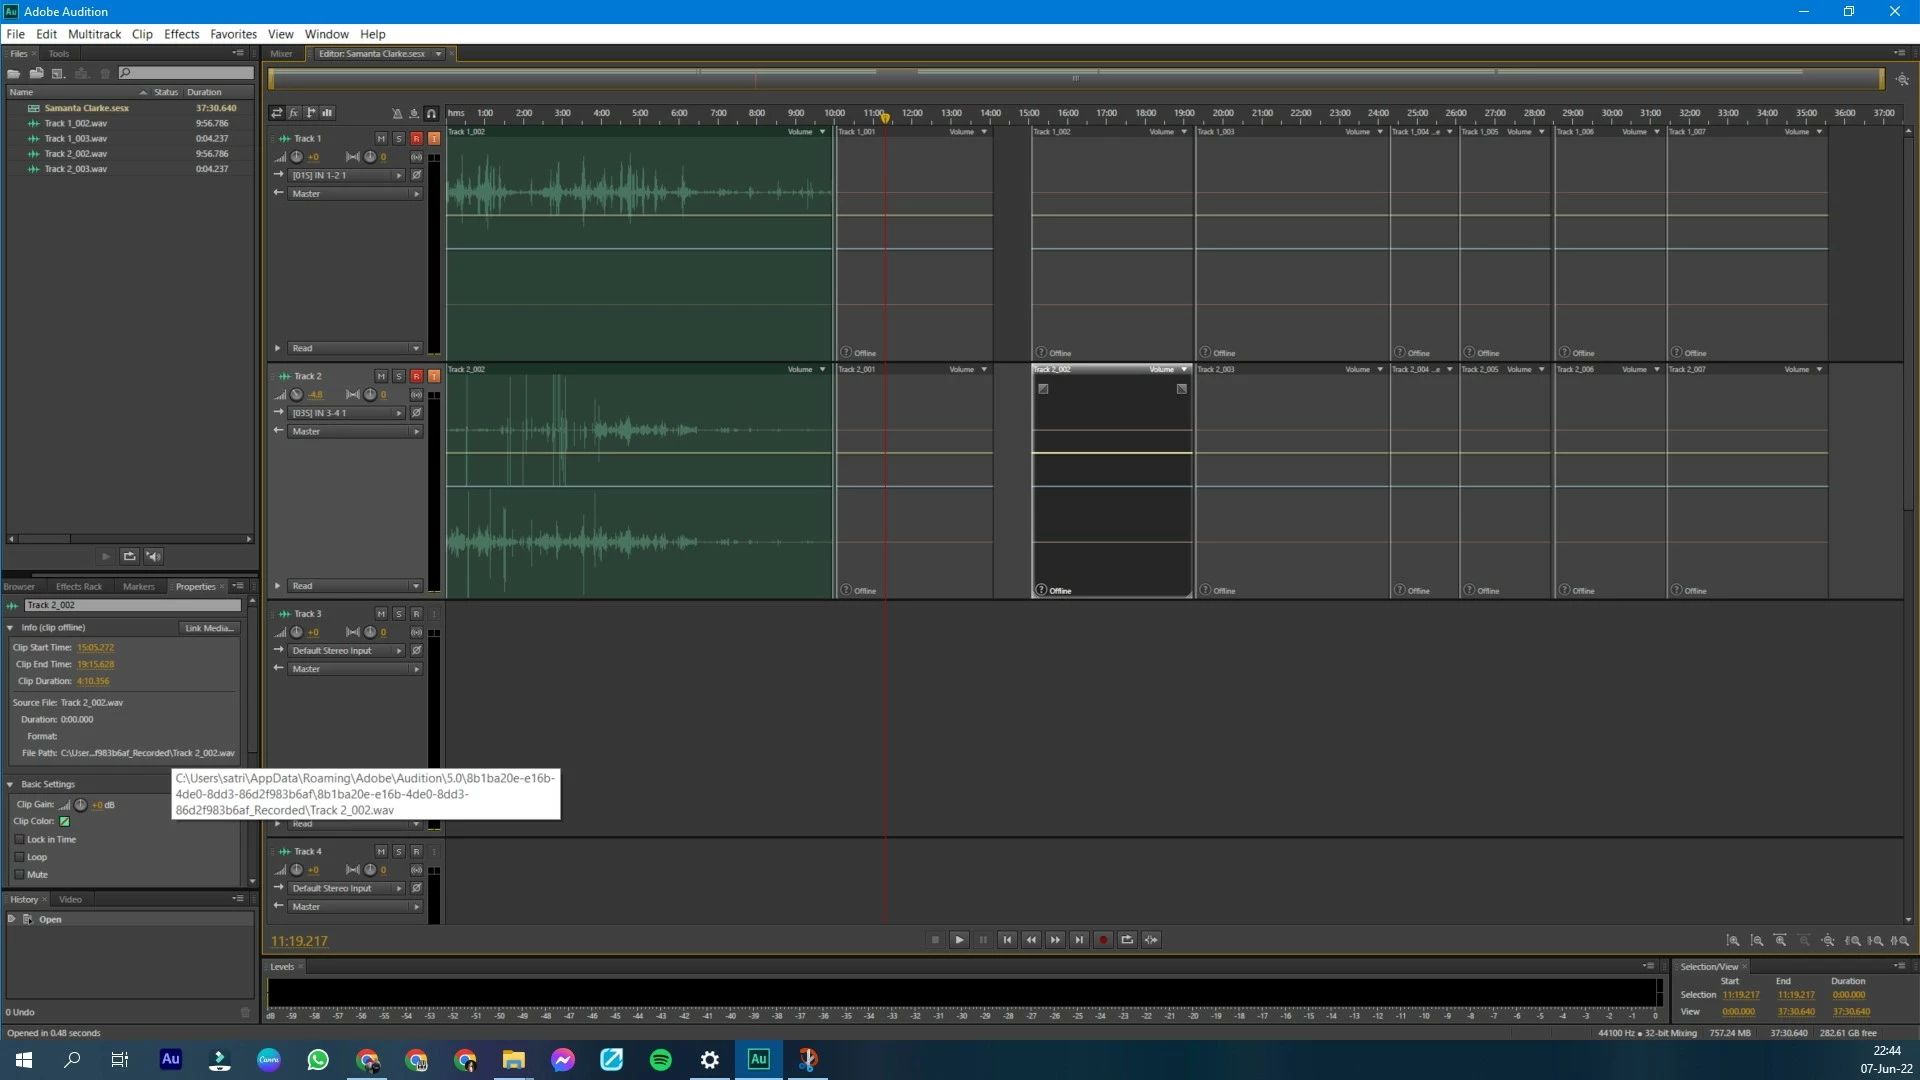Toggle snapping magnet icon

[431, 113]
